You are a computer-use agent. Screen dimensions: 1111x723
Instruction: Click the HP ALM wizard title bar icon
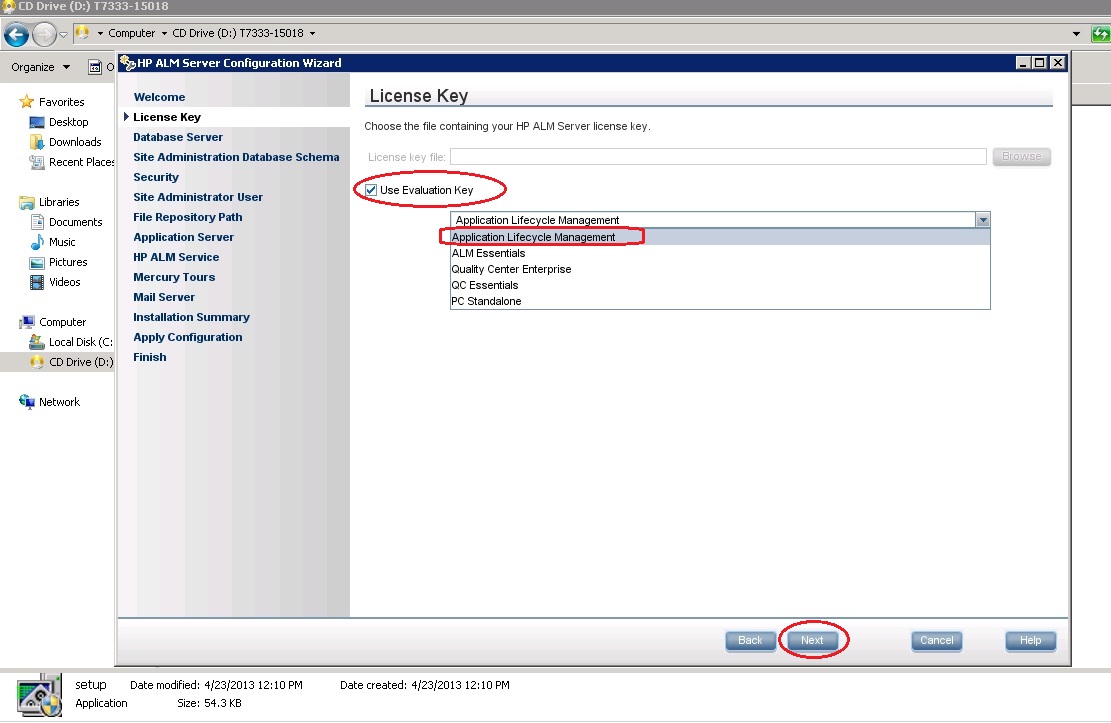pyautogui.click(x=128, y=63)
